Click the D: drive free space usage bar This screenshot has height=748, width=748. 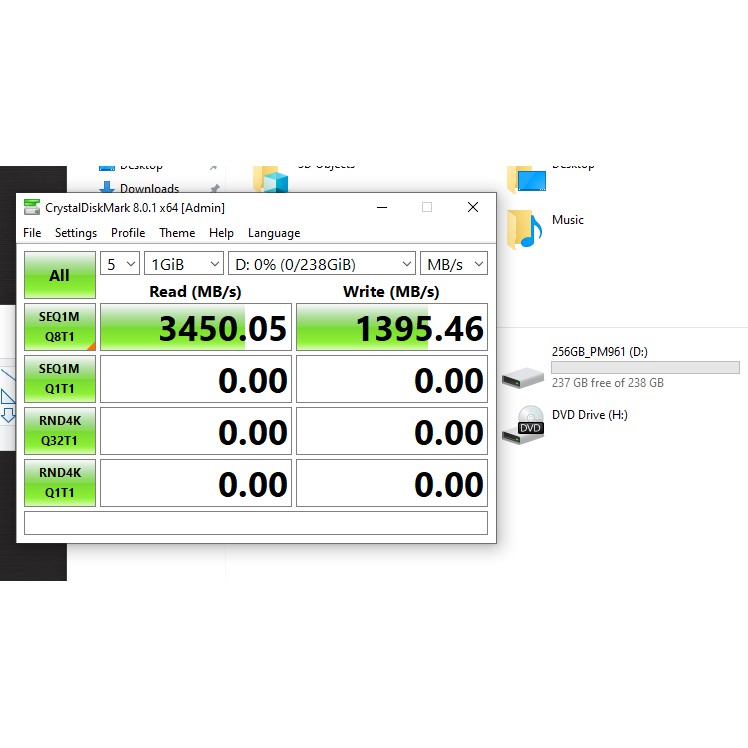click(x=645, y=367)
